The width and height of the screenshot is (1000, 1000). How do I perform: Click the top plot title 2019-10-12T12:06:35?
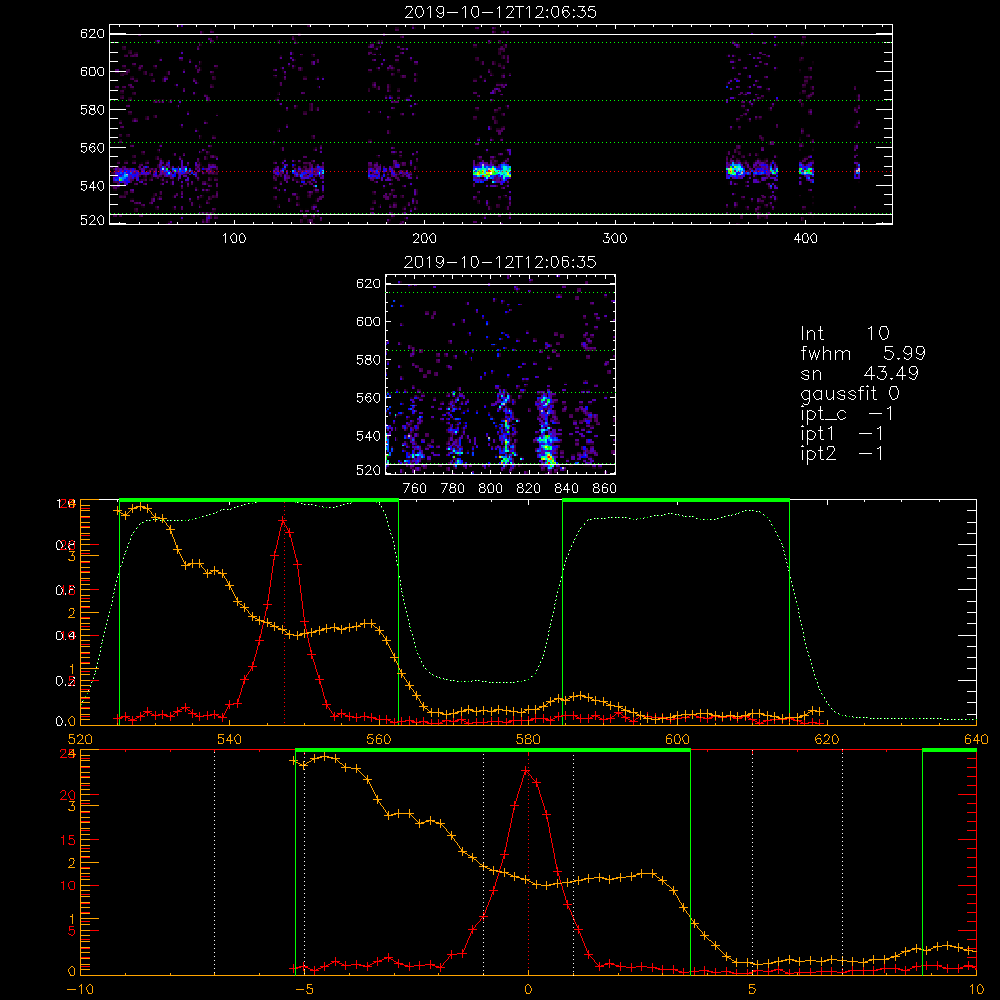point(500,12)
